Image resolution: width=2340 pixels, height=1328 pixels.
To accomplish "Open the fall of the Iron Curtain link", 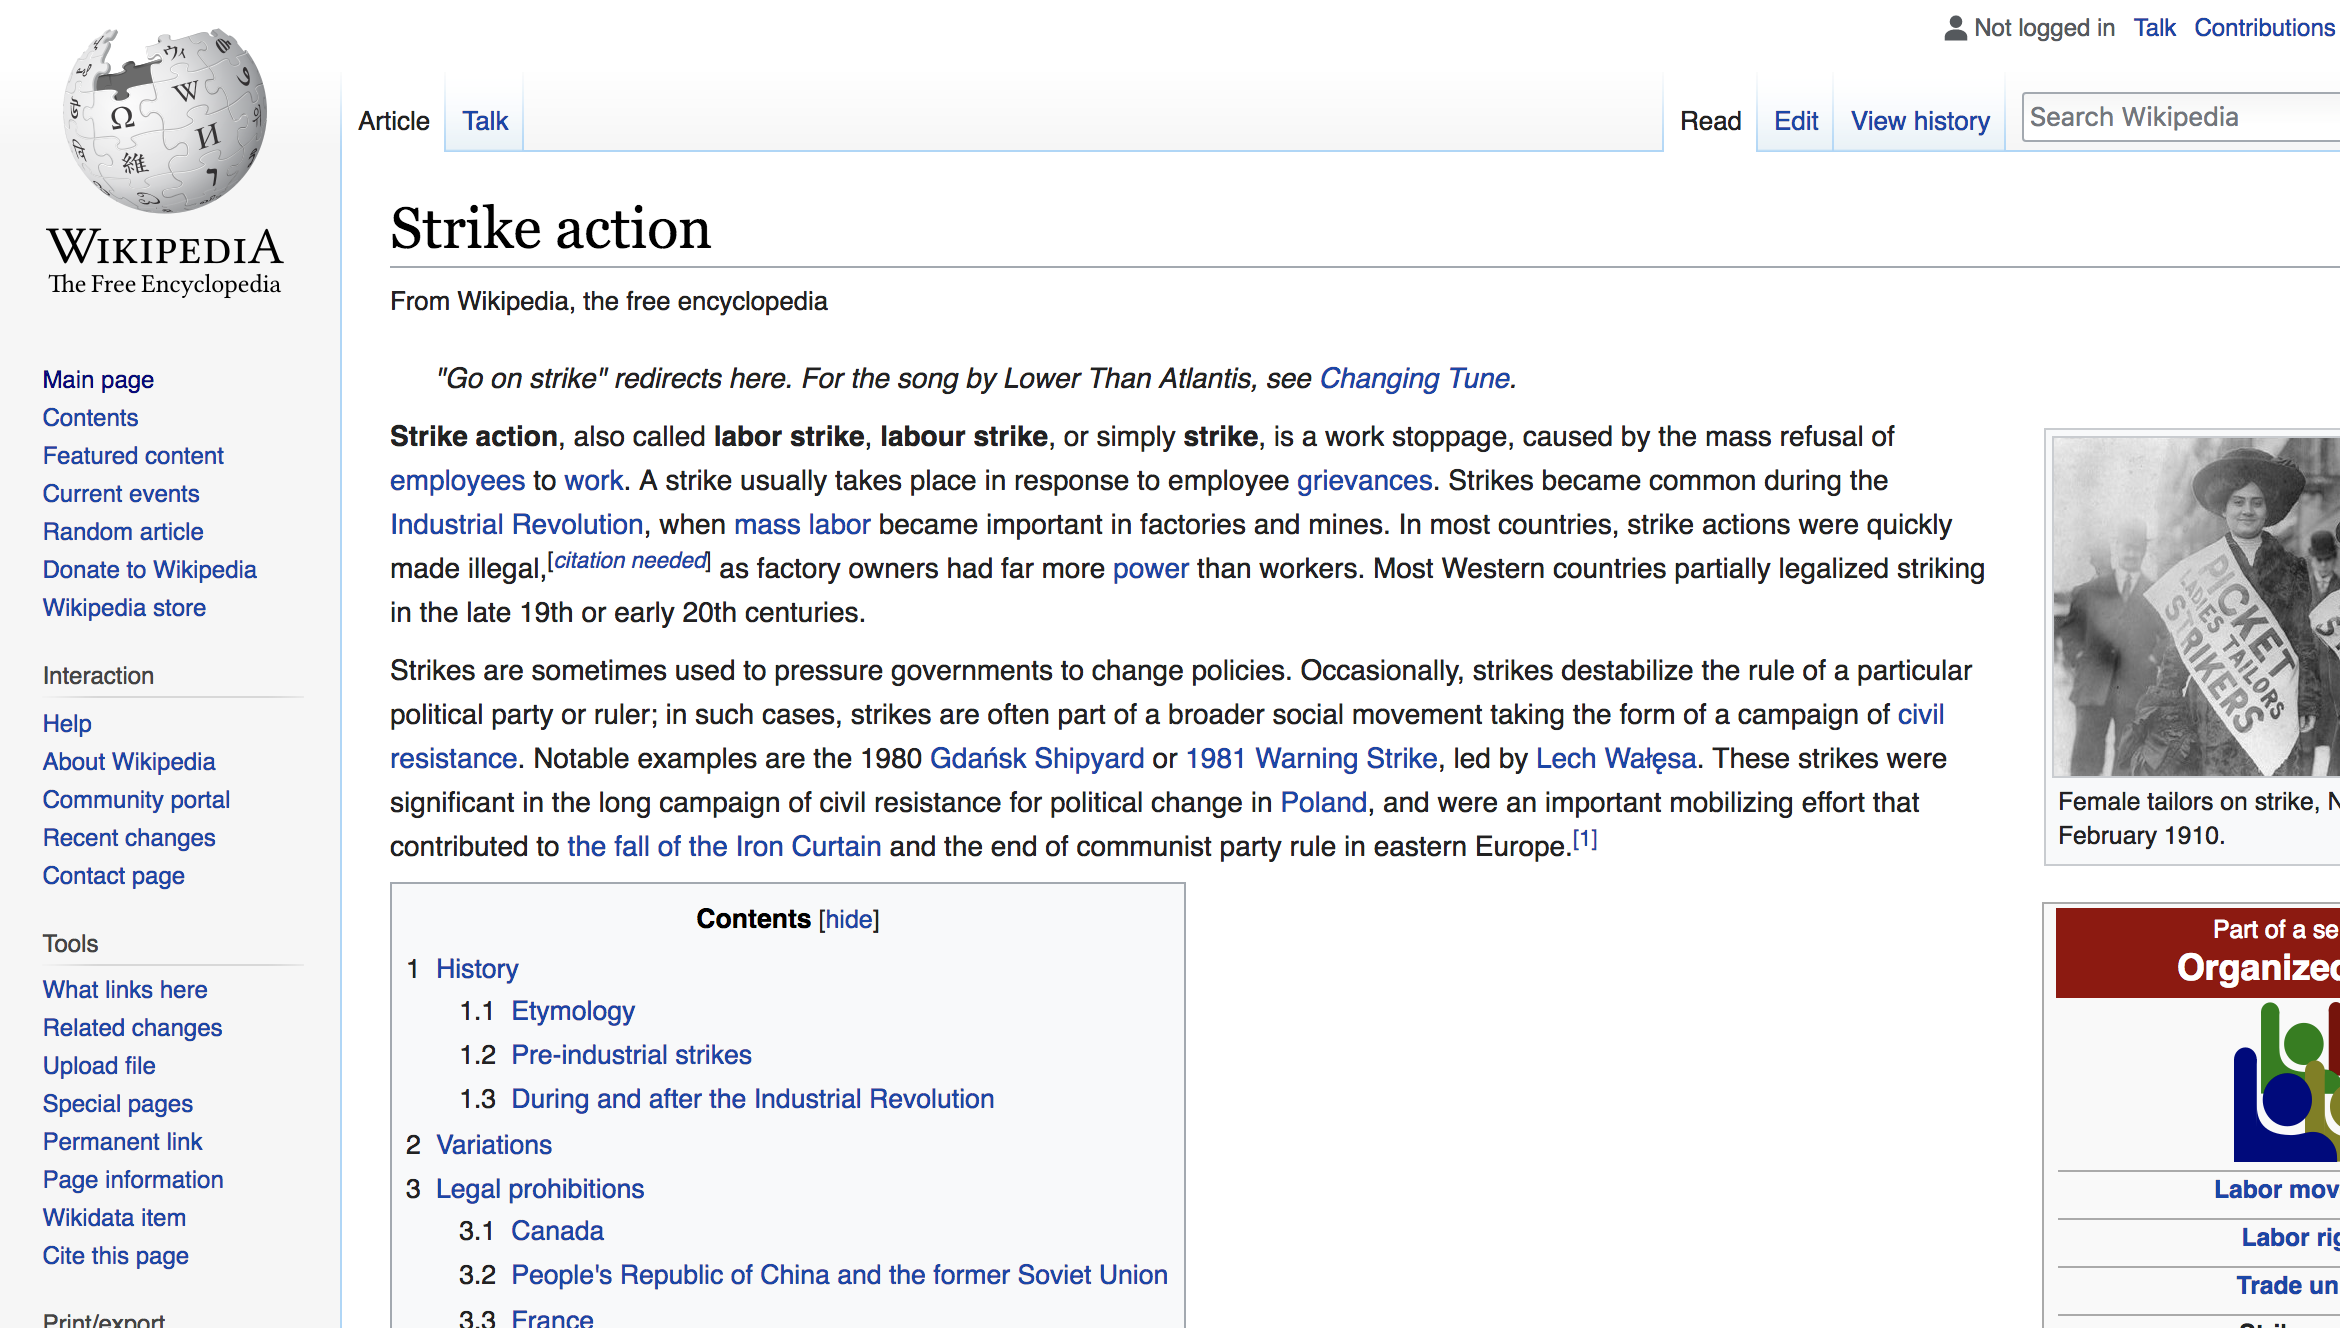I will 724,847.
